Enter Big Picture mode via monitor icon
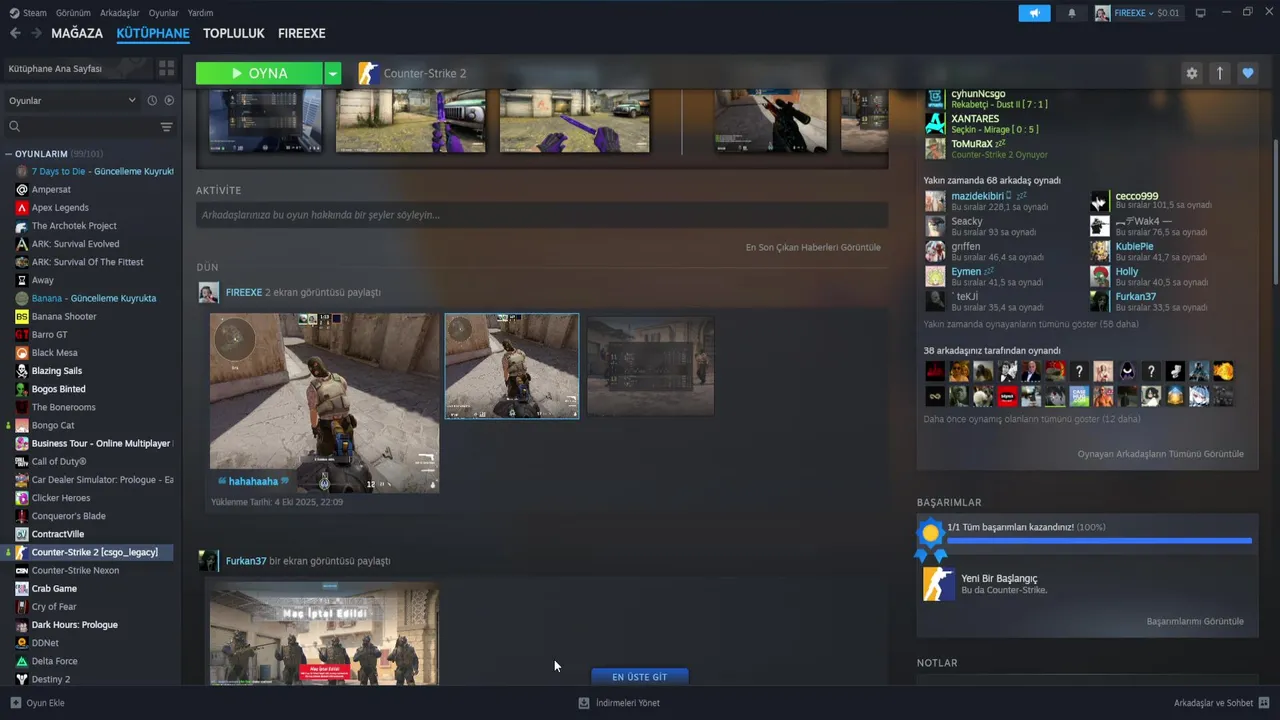The image size is (1280, 720). pos(1200,13)
